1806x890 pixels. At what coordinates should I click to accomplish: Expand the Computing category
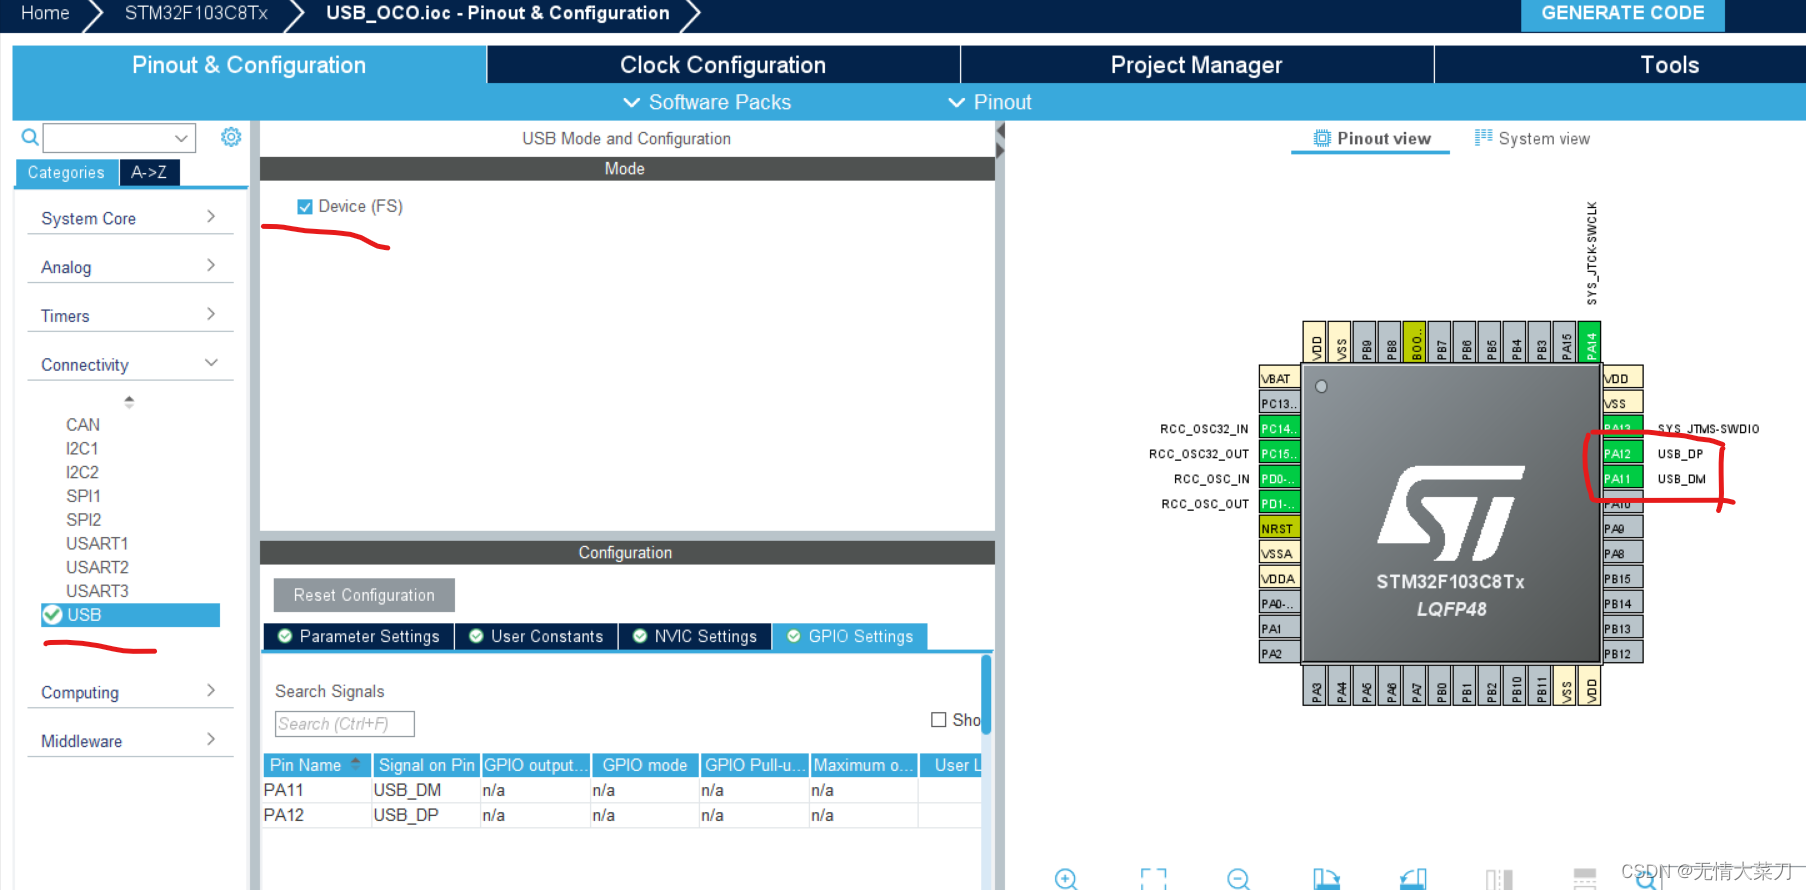click(x=130, y=692)
